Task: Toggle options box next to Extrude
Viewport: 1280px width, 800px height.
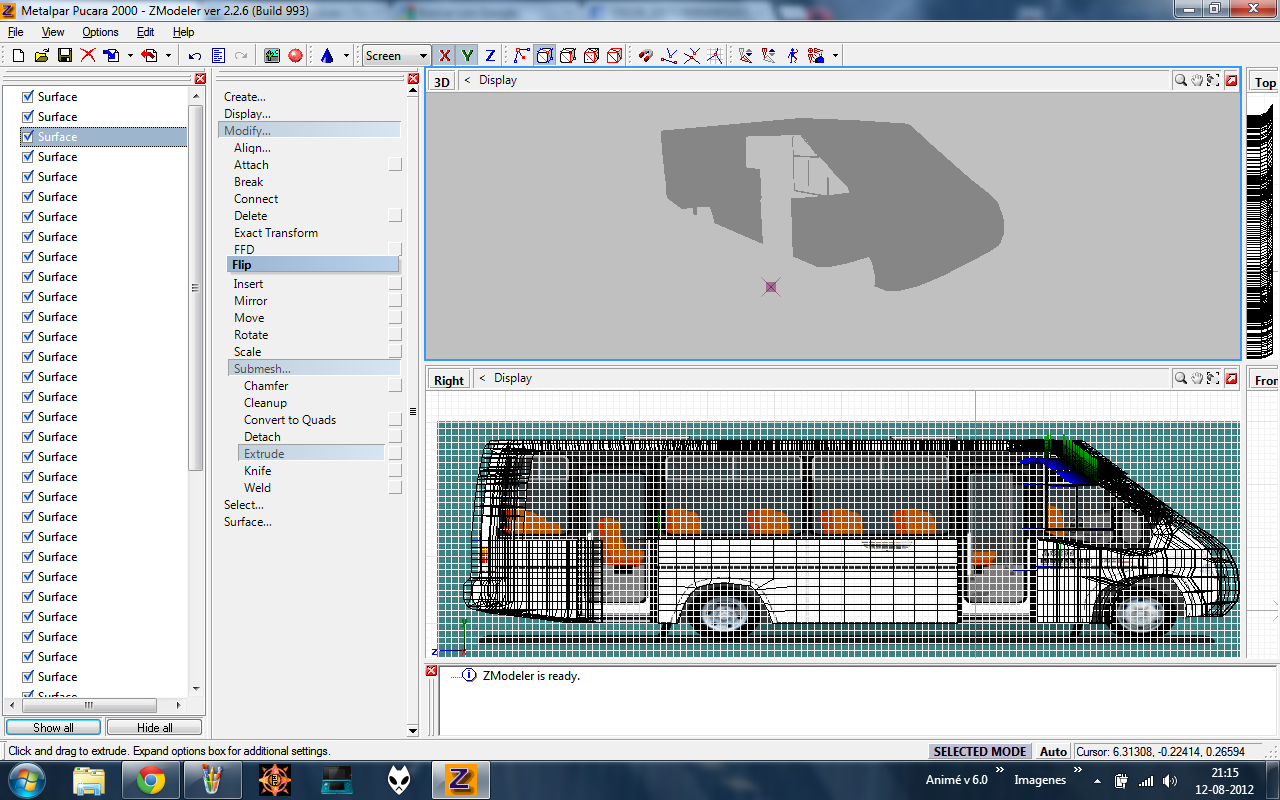Action: coord(395,453)
